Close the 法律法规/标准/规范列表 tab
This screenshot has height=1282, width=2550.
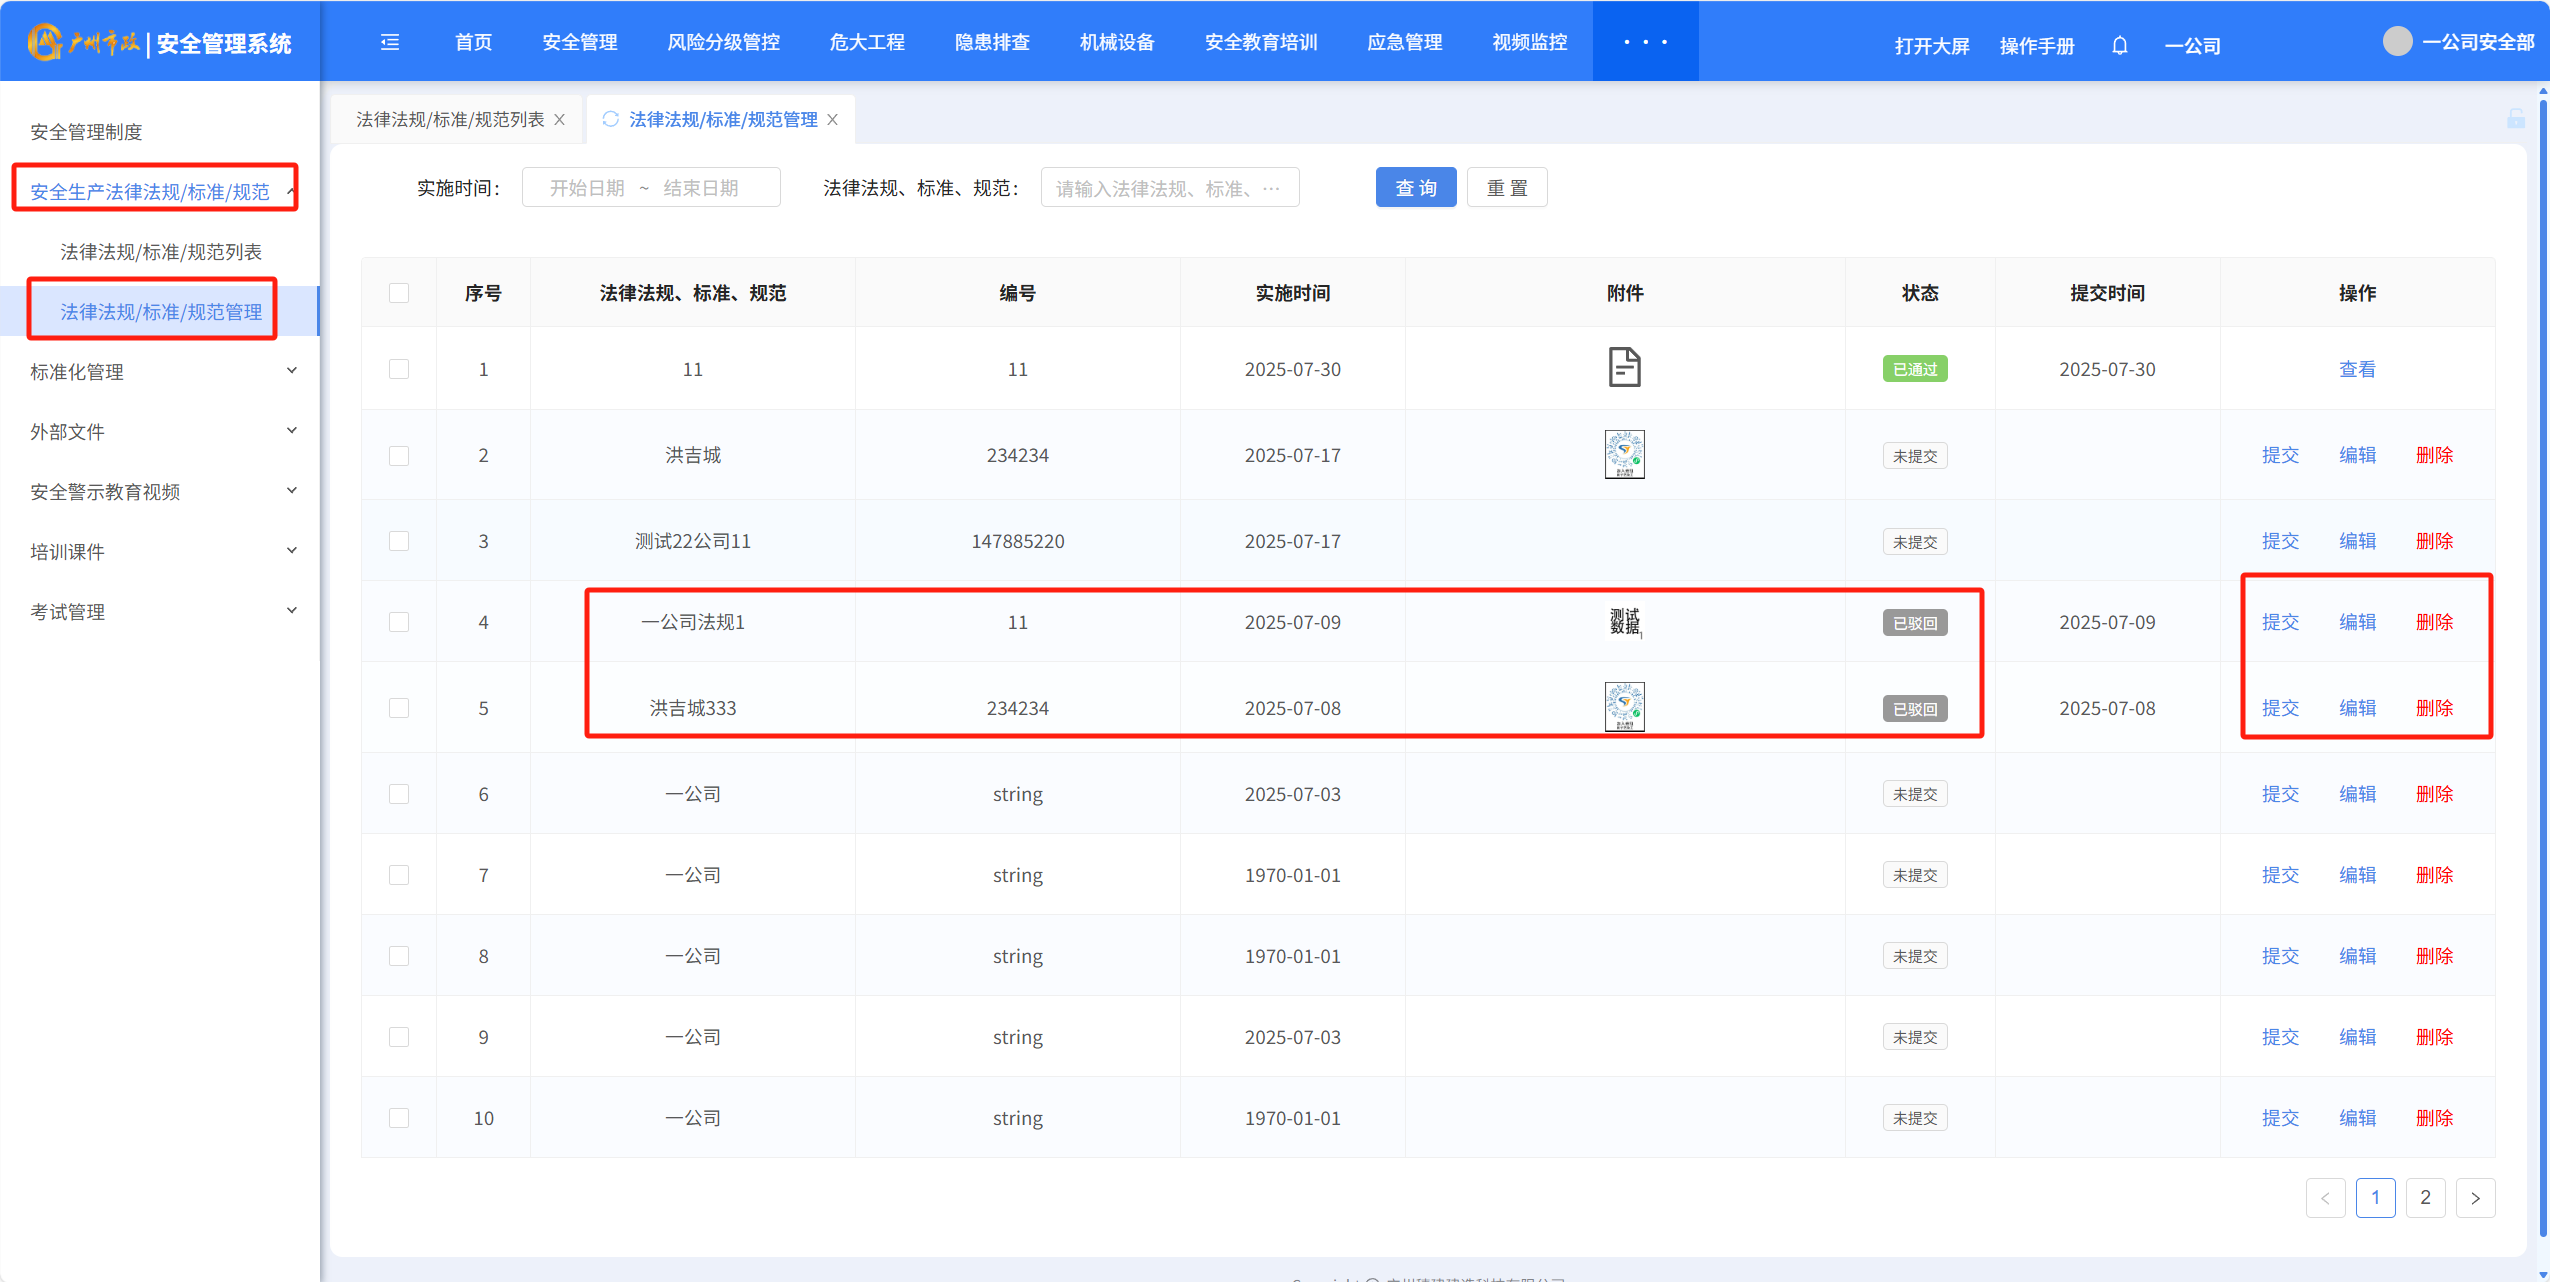click(x=560, y=120)
